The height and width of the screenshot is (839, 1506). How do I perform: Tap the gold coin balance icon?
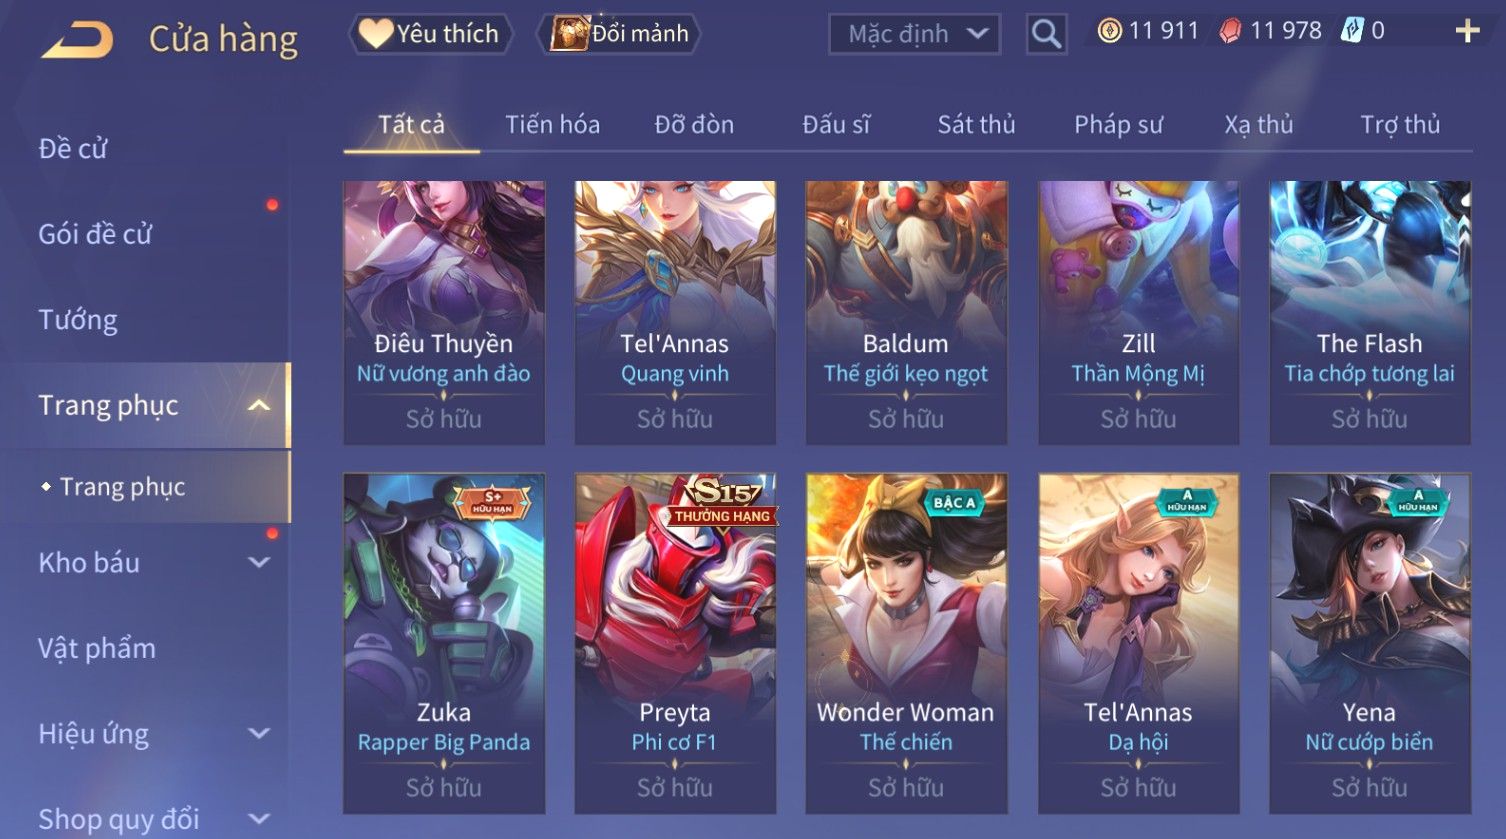pos(1109,31)
